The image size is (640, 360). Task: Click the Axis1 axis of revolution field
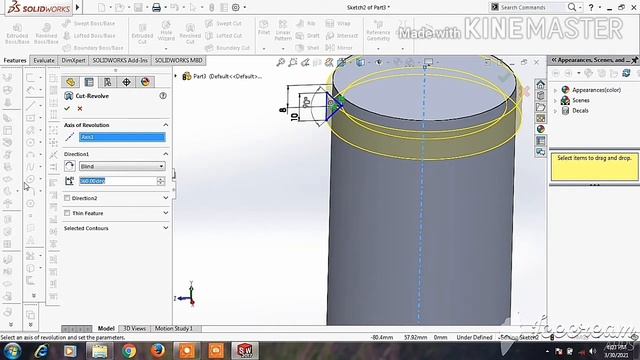pos(122,137)
